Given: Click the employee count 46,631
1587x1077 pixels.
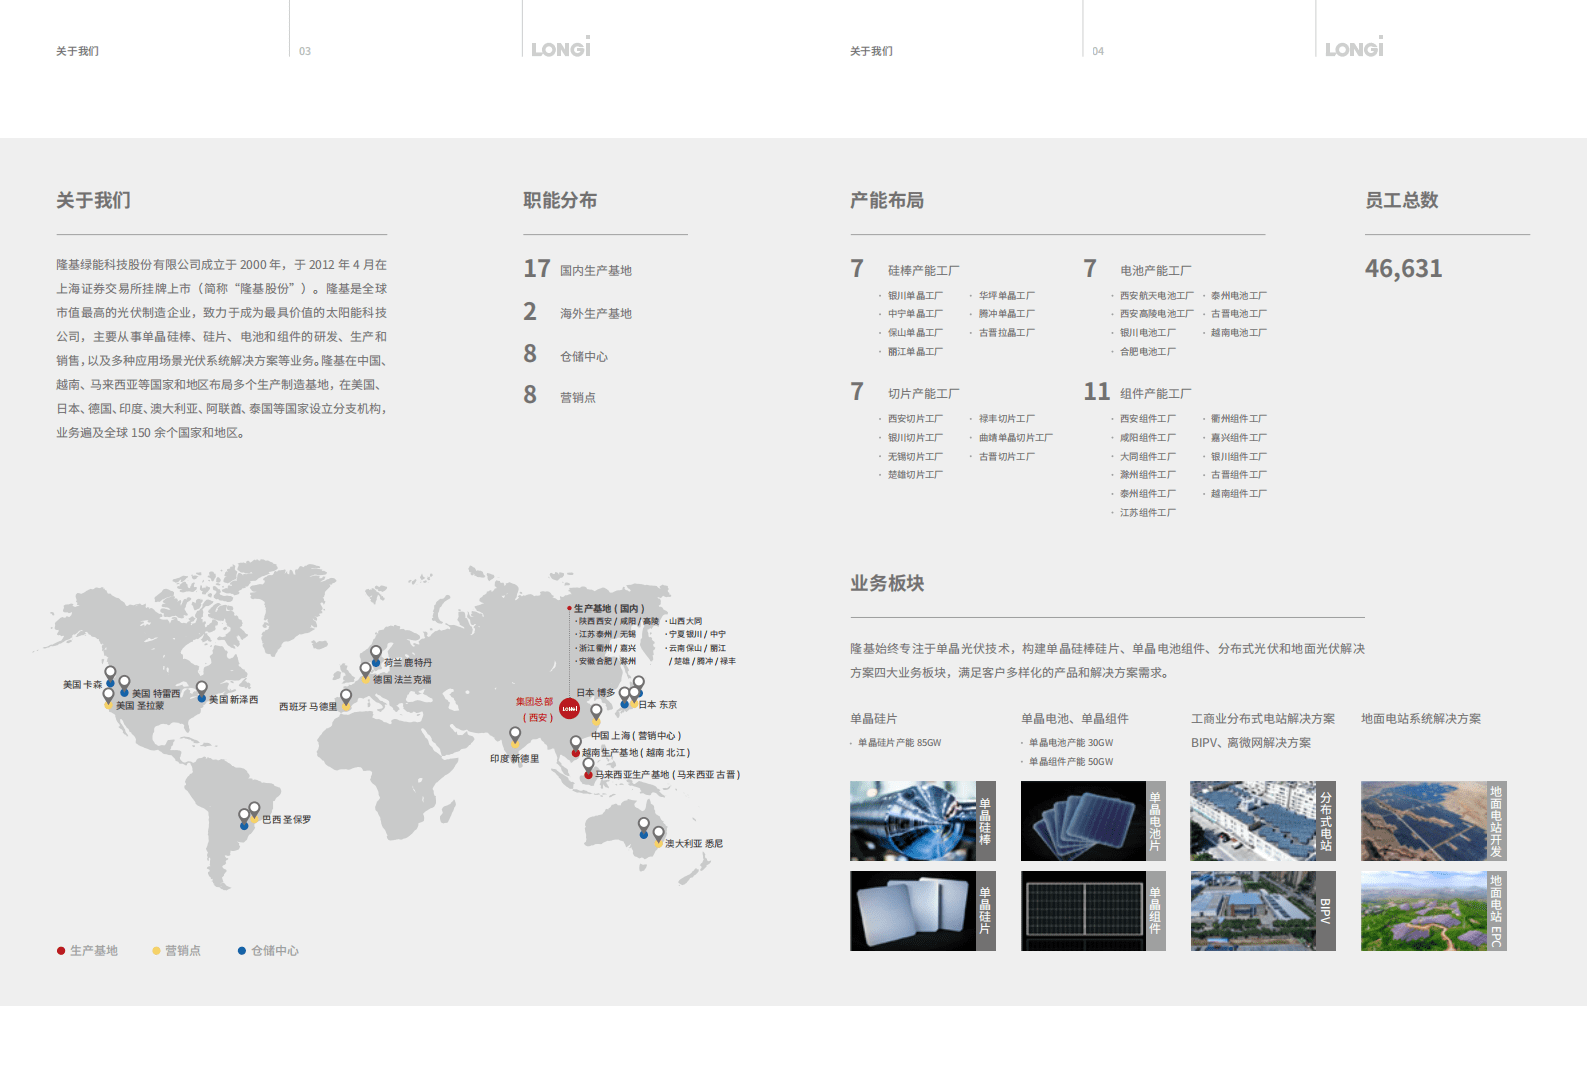Looking at the screenshot, I should pos(1404,269).
